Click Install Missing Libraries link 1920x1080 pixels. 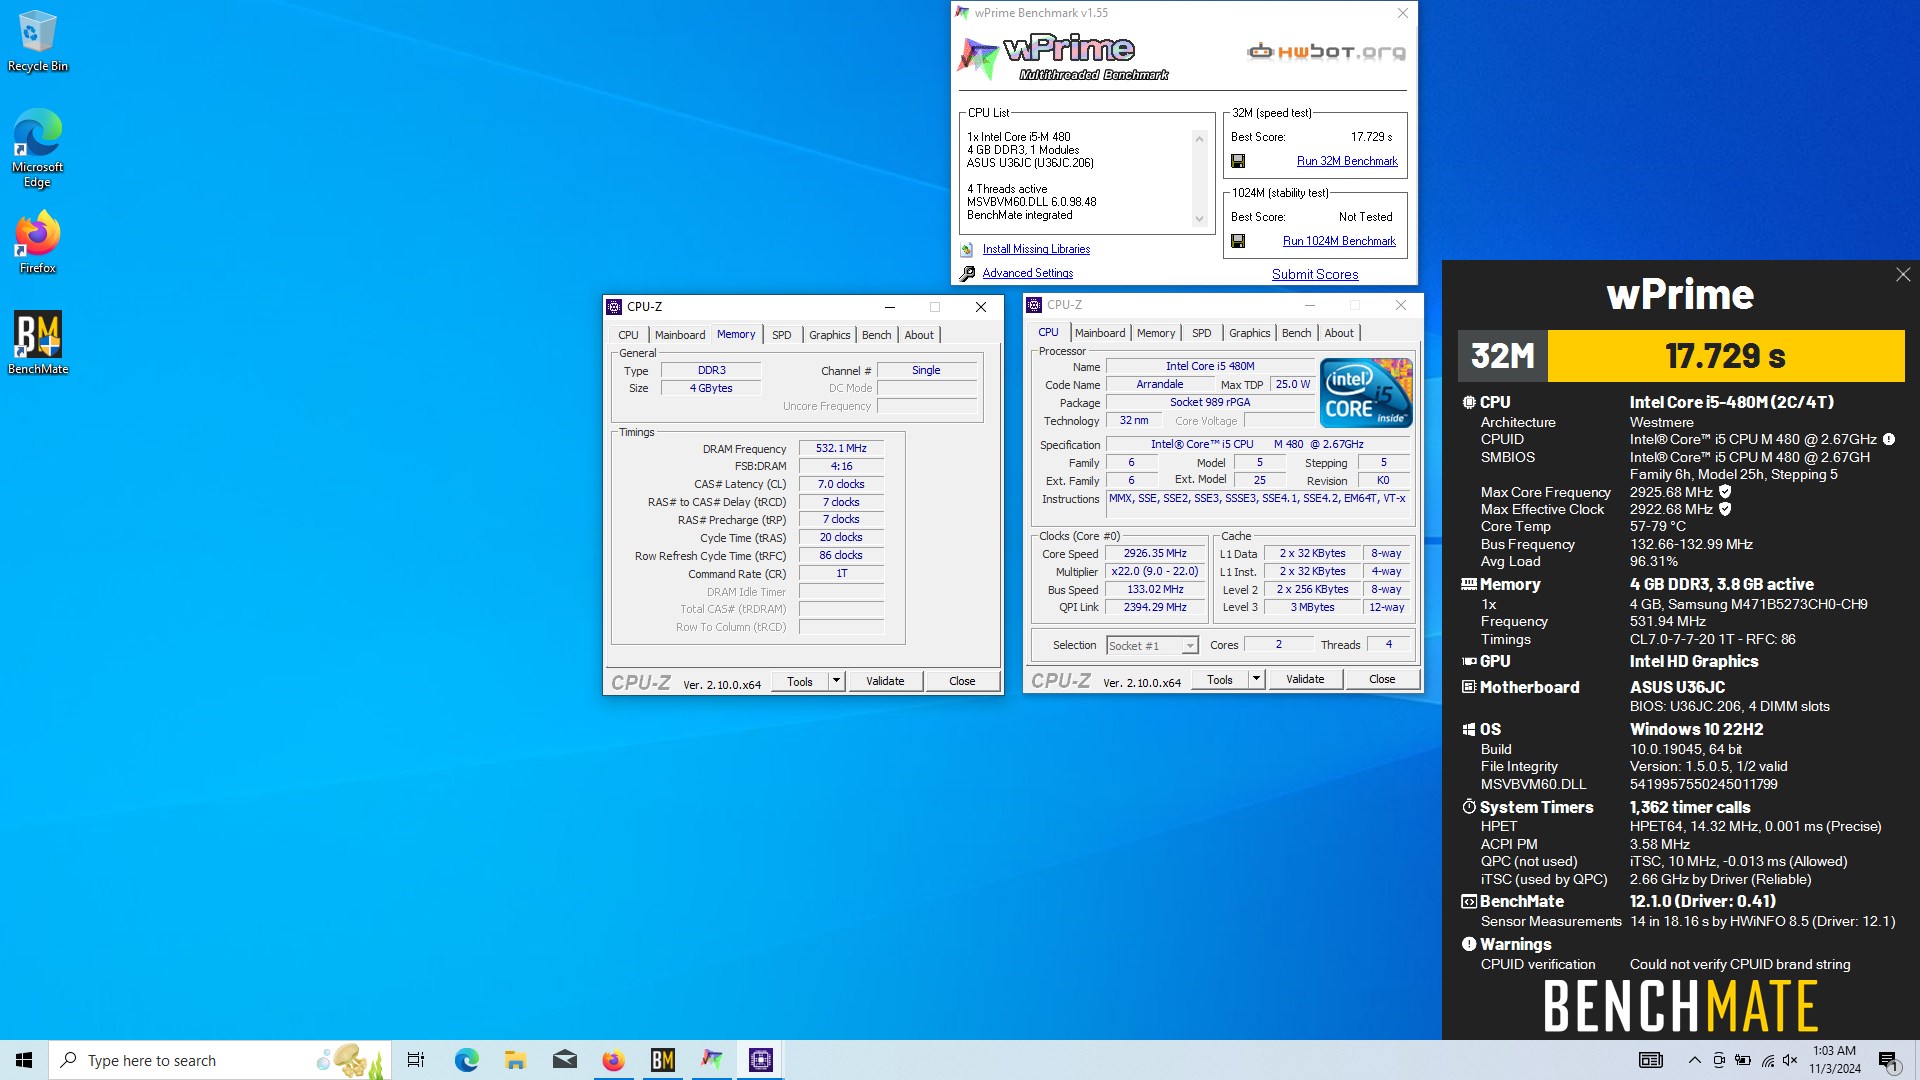[1036, 249]
